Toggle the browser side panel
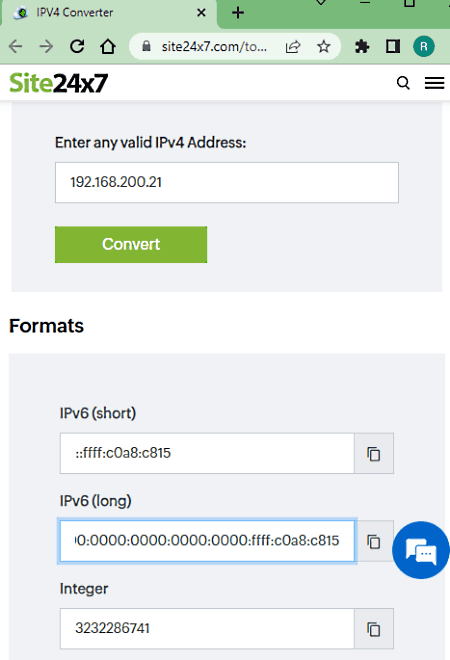 coord(393,46)
